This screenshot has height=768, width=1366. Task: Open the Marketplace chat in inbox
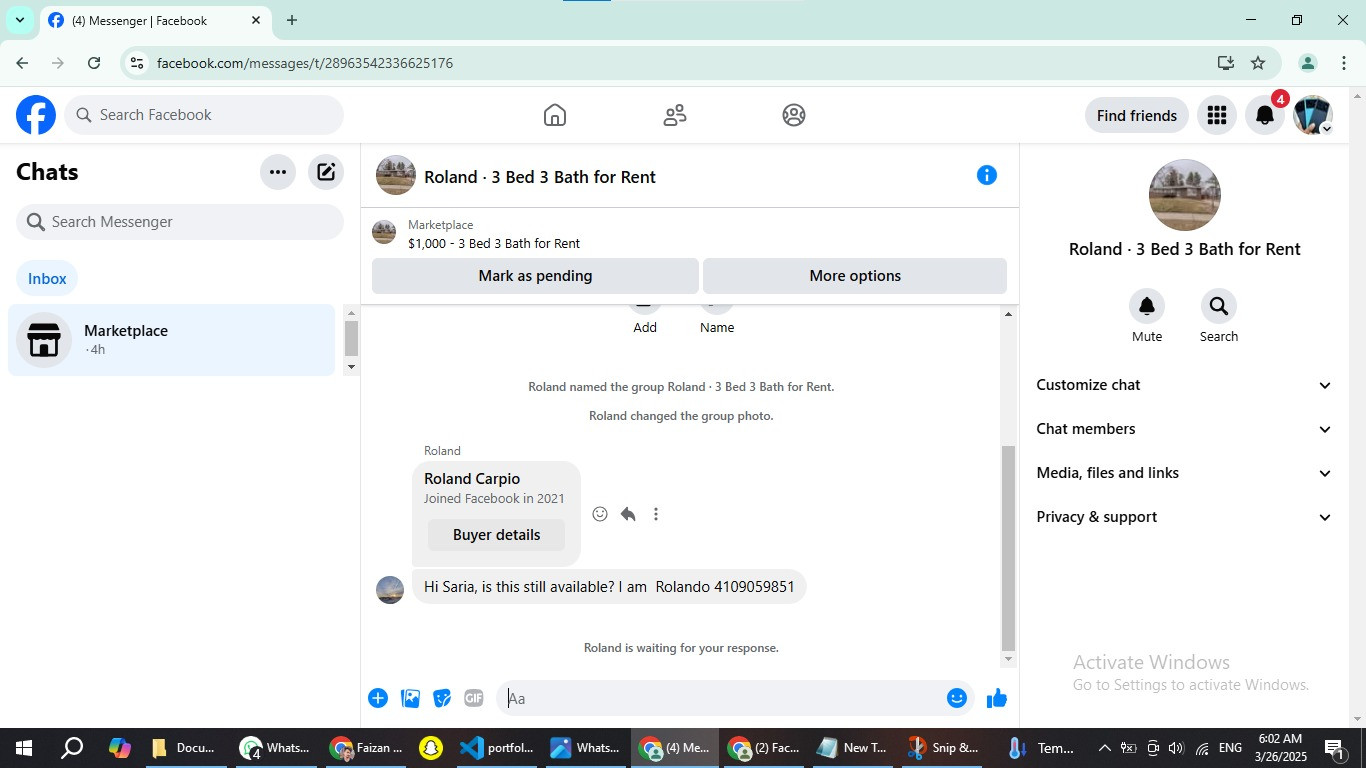click(x=171, y=340)
